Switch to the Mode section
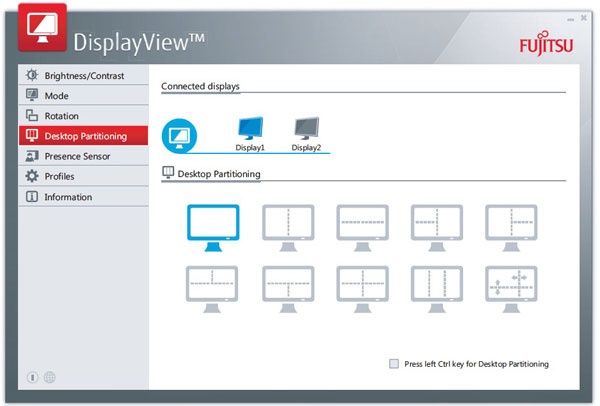600x406 pixels. tap(83, 95)
